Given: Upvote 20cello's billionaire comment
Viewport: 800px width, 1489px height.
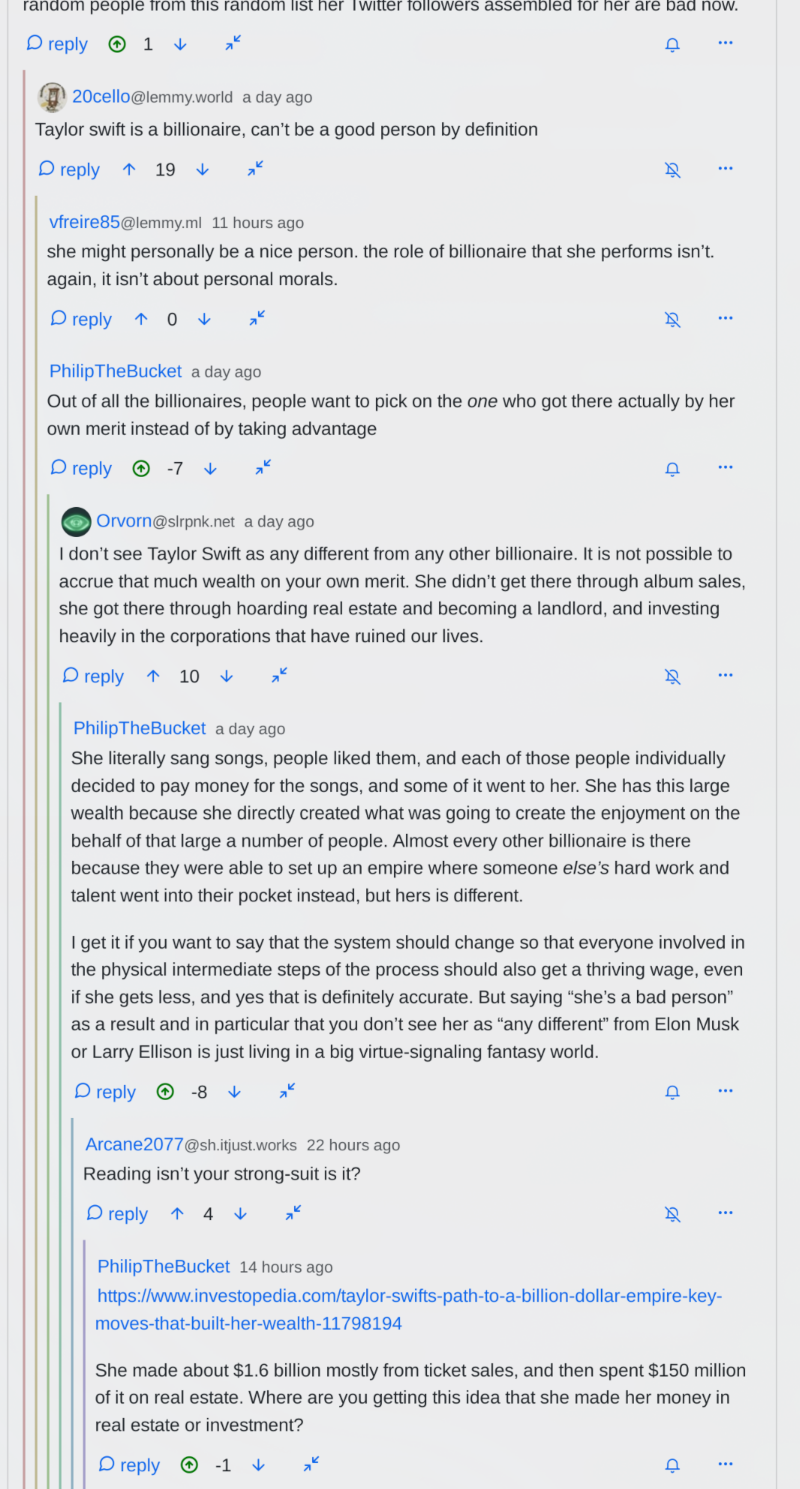Looking at the screenshot, I should click(128, 169).
